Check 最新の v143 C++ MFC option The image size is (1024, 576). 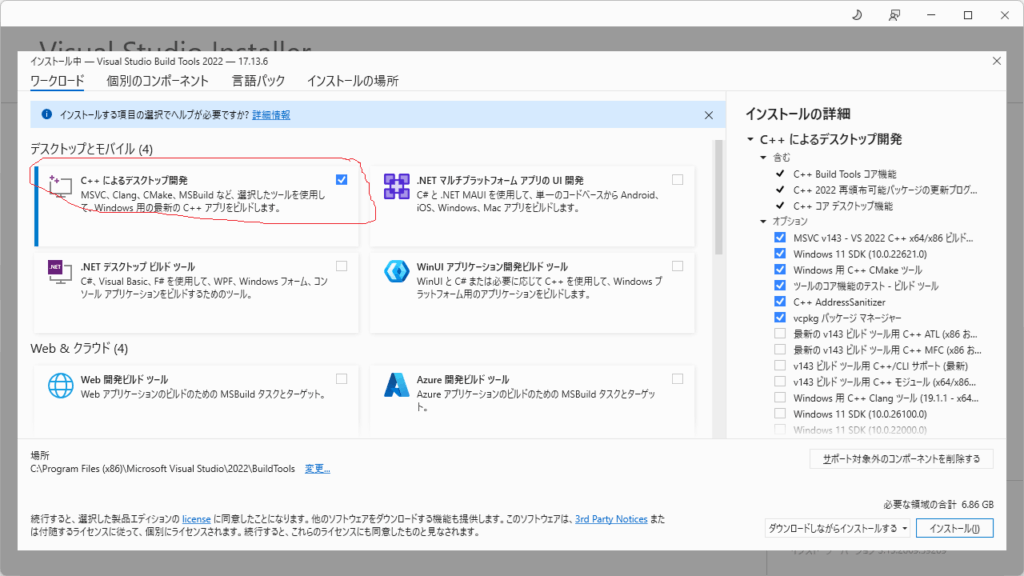(x=780, y=349)
